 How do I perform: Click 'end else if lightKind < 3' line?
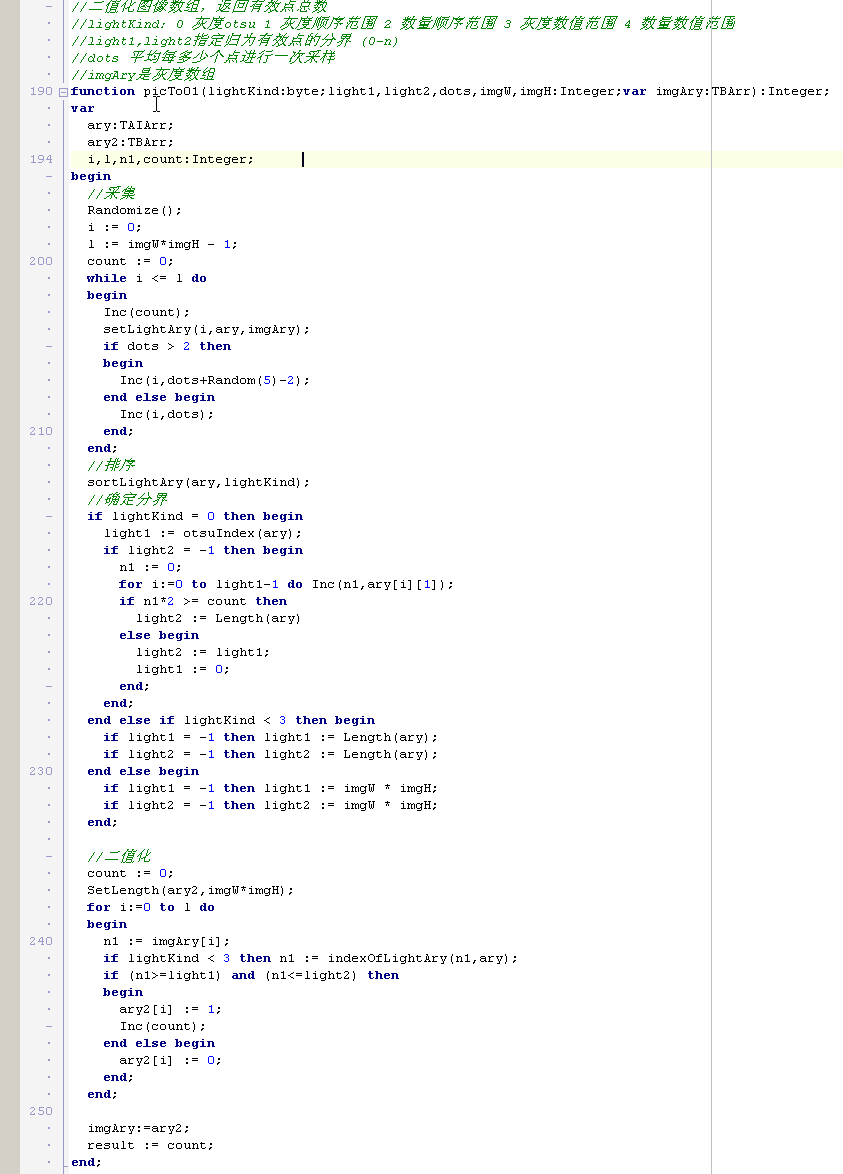click(231, 720)
